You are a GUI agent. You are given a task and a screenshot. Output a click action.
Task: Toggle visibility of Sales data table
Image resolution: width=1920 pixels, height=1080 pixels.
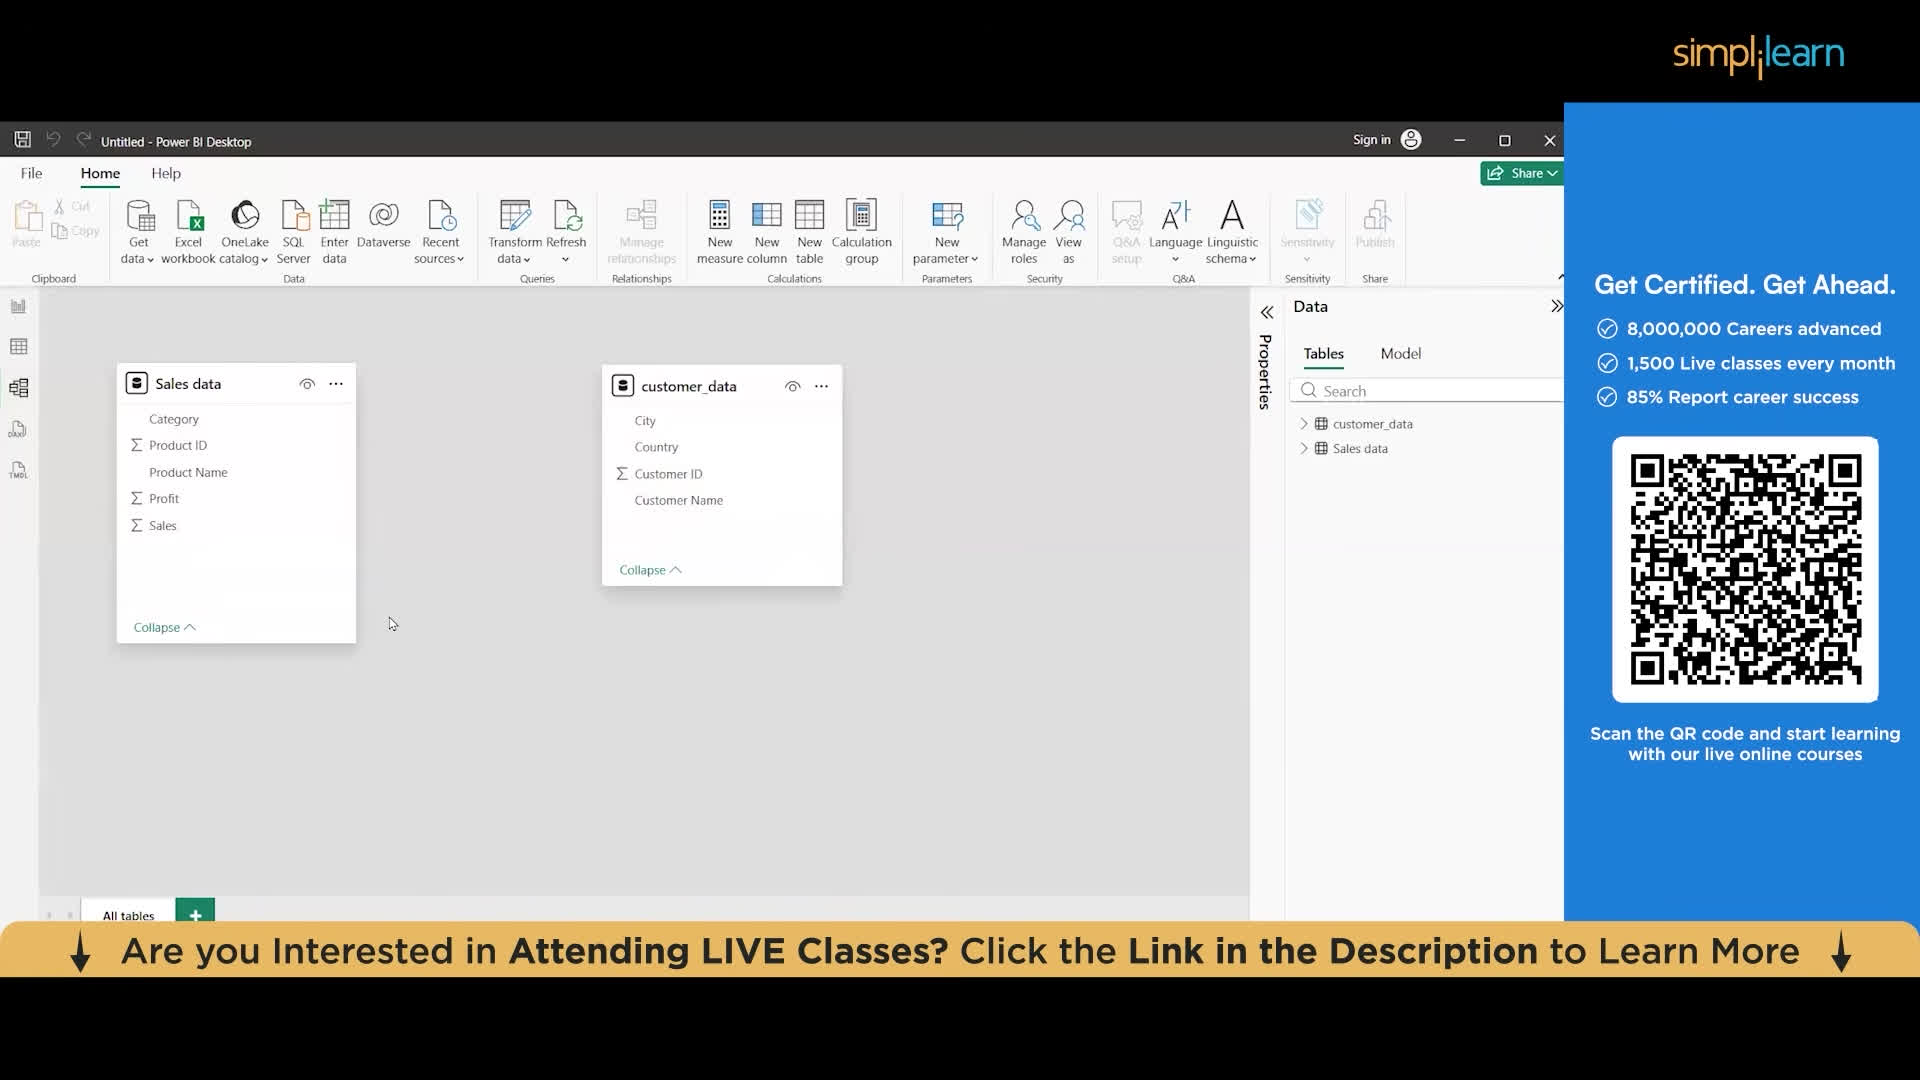click(307, 384)
